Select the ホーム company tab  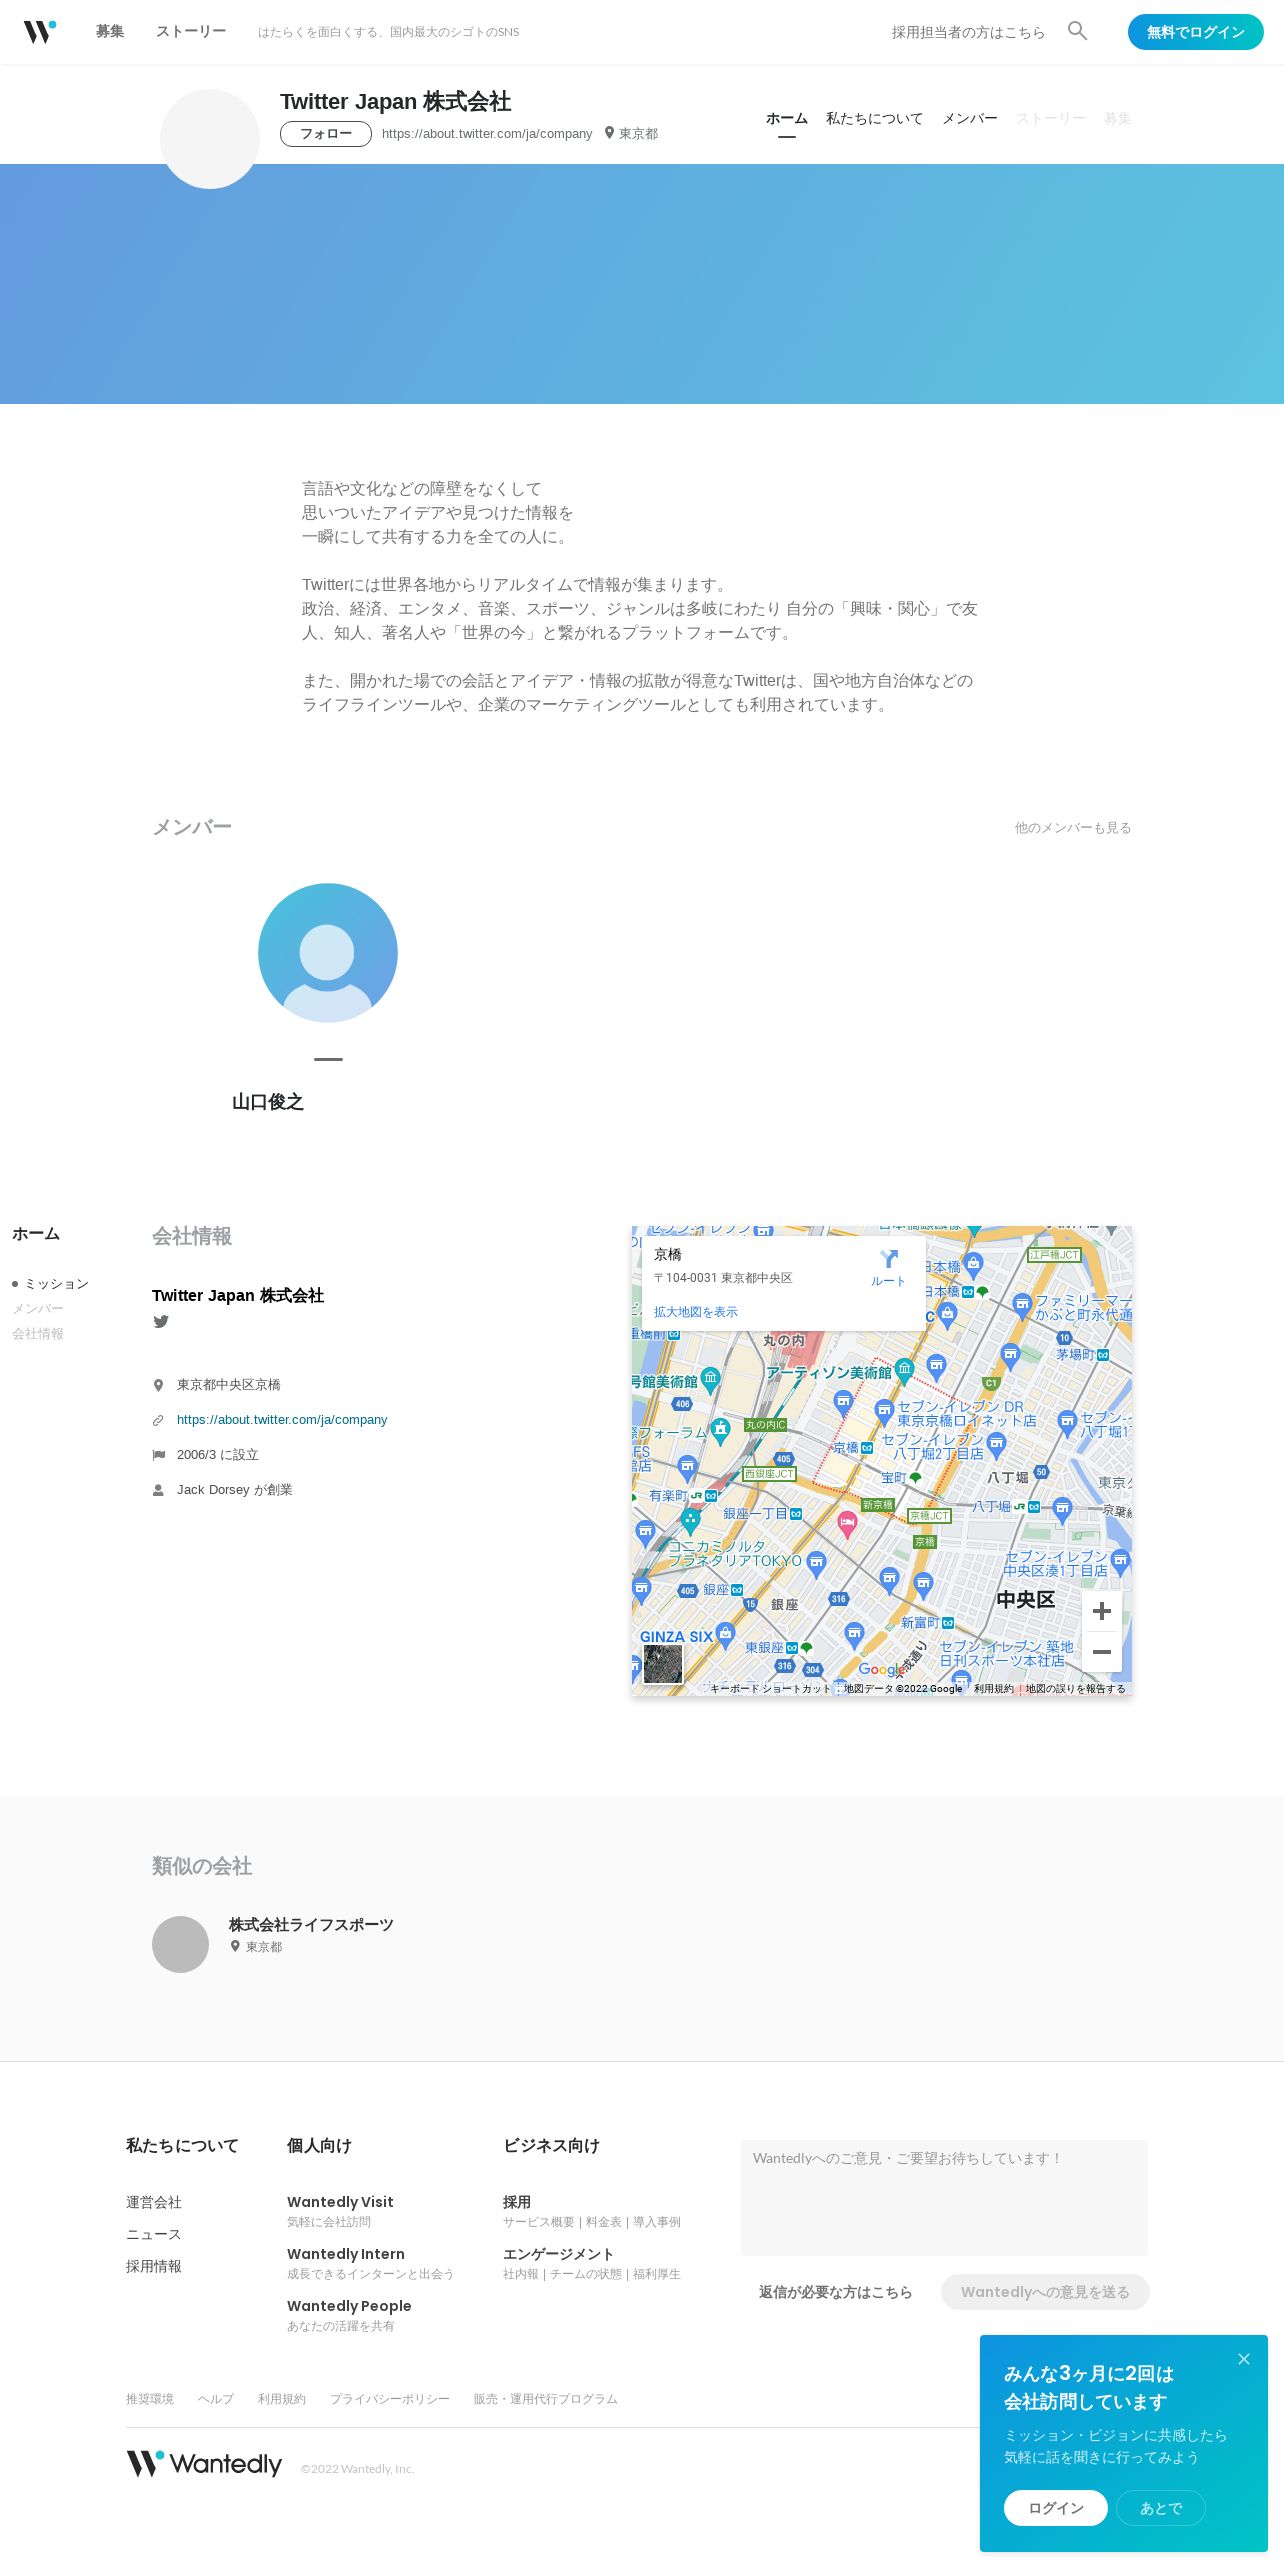[x=787, y=119]
